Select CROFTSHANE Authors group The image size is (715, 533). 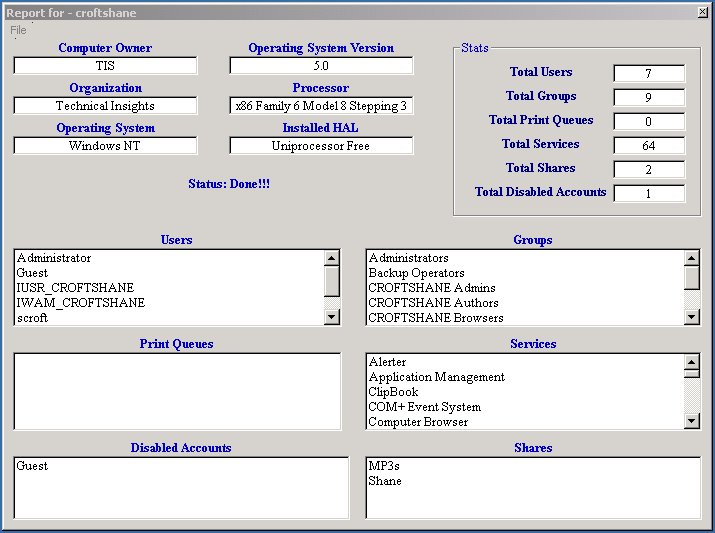[433, 303]
